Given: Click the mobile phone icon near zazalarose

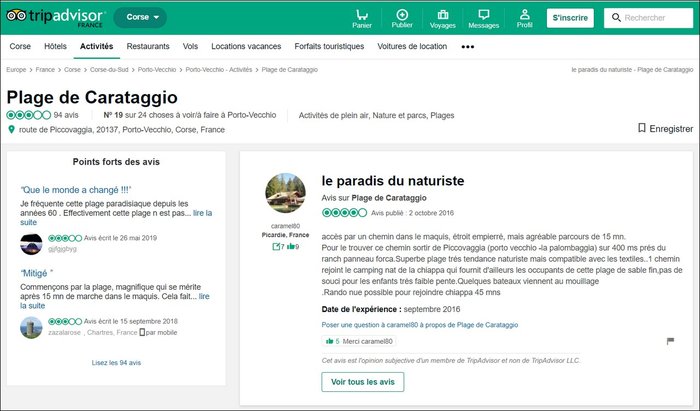Looking at the screenshot, I should click(142, 332).
